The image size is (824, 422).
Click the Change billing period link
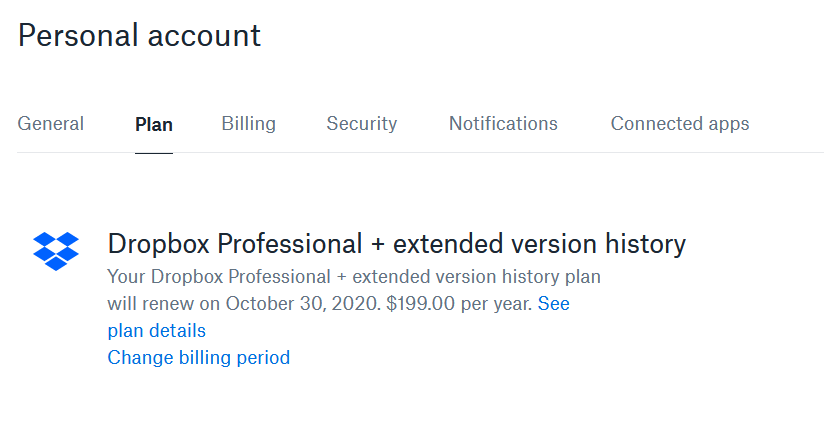[199, 357]
